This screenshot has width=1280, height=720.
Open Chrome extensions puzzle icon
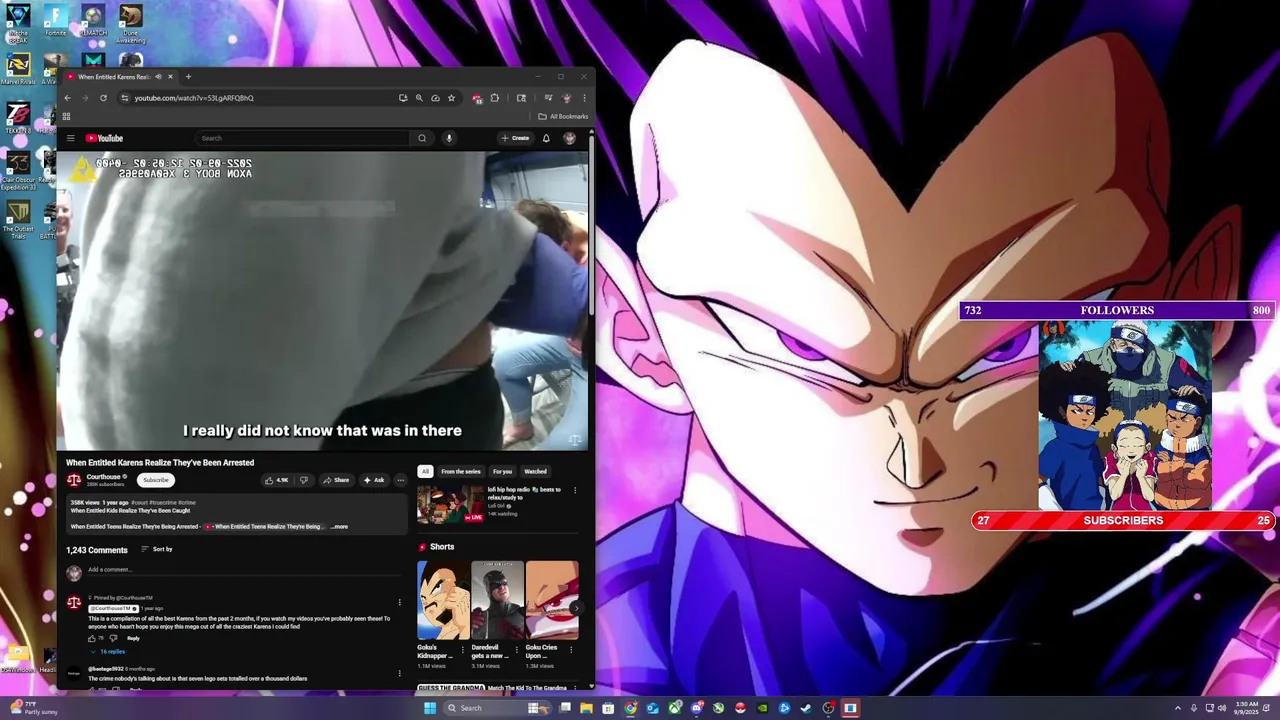click(x=494, y=98)
